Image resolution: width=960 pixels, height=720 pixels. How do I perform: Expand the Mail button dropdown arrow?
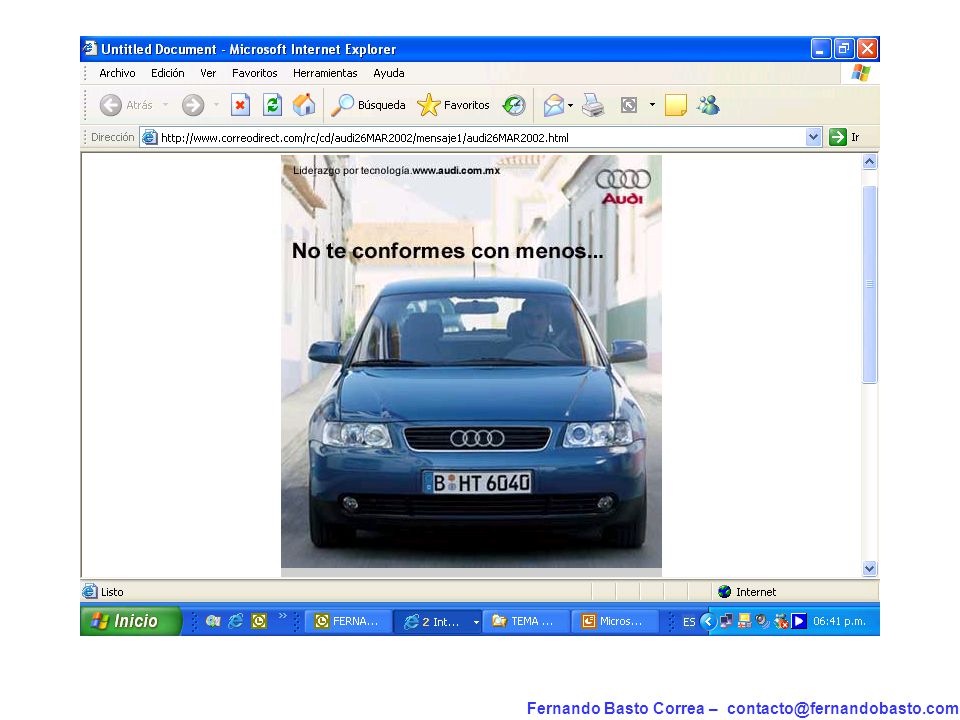point(571,105)
